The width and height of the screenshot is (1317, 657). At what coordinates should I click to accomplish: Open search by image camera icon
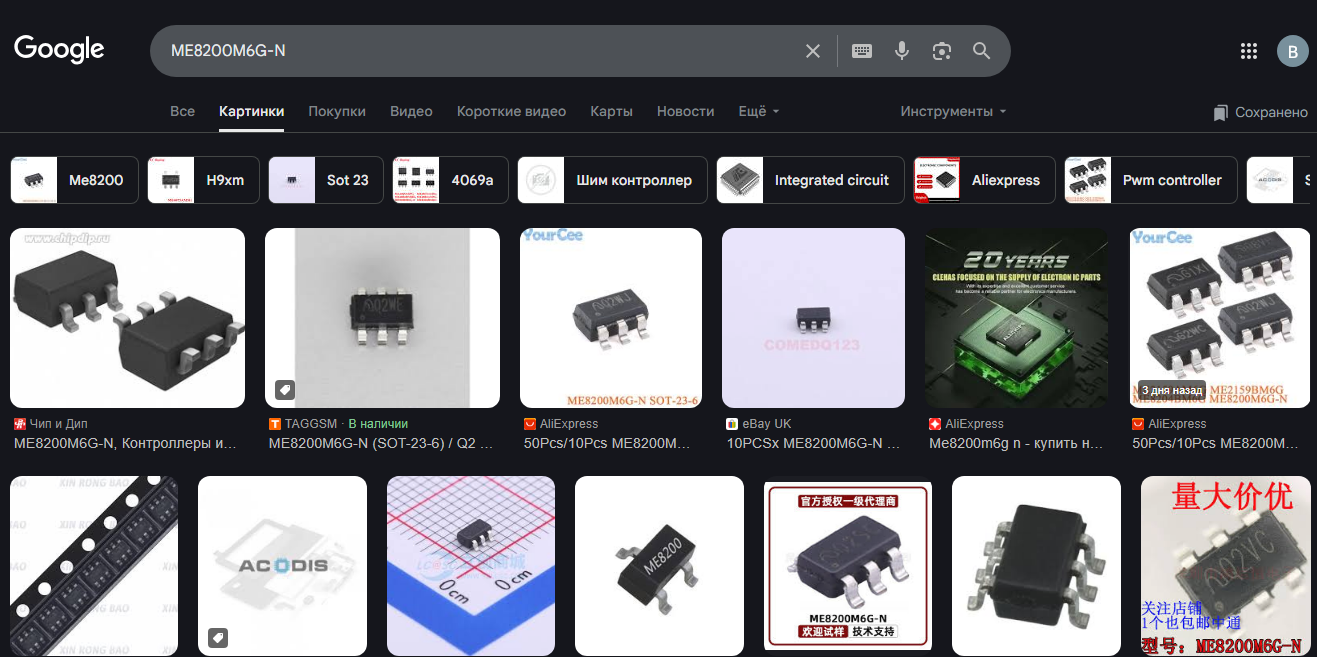[x=941, y=51]
